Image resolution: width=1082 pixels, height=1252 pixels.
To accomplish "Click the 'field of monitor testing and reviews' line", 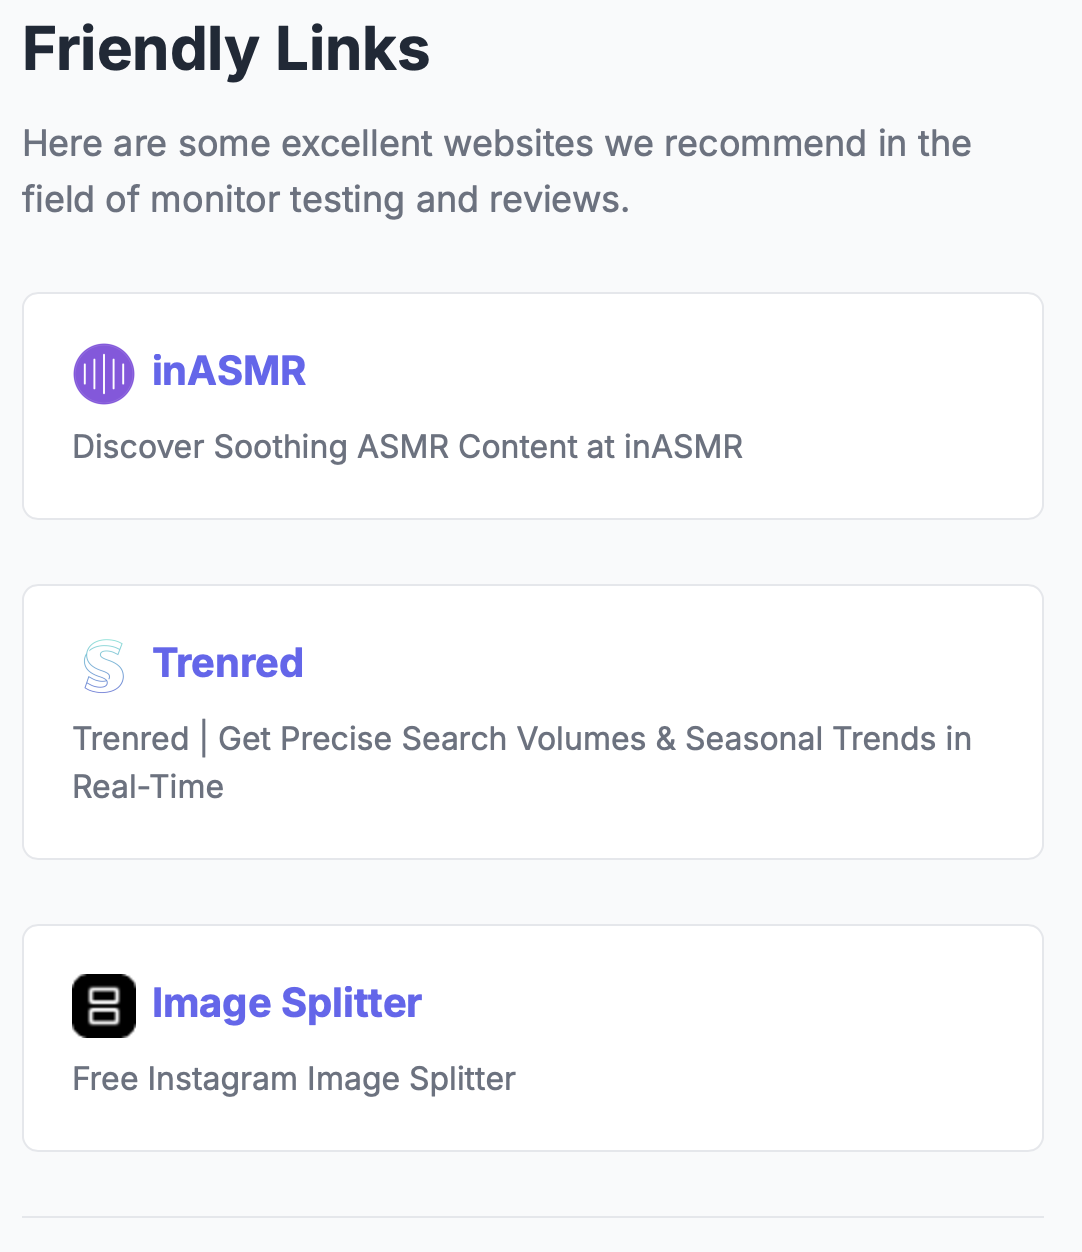I will click(x=326, y=200).
